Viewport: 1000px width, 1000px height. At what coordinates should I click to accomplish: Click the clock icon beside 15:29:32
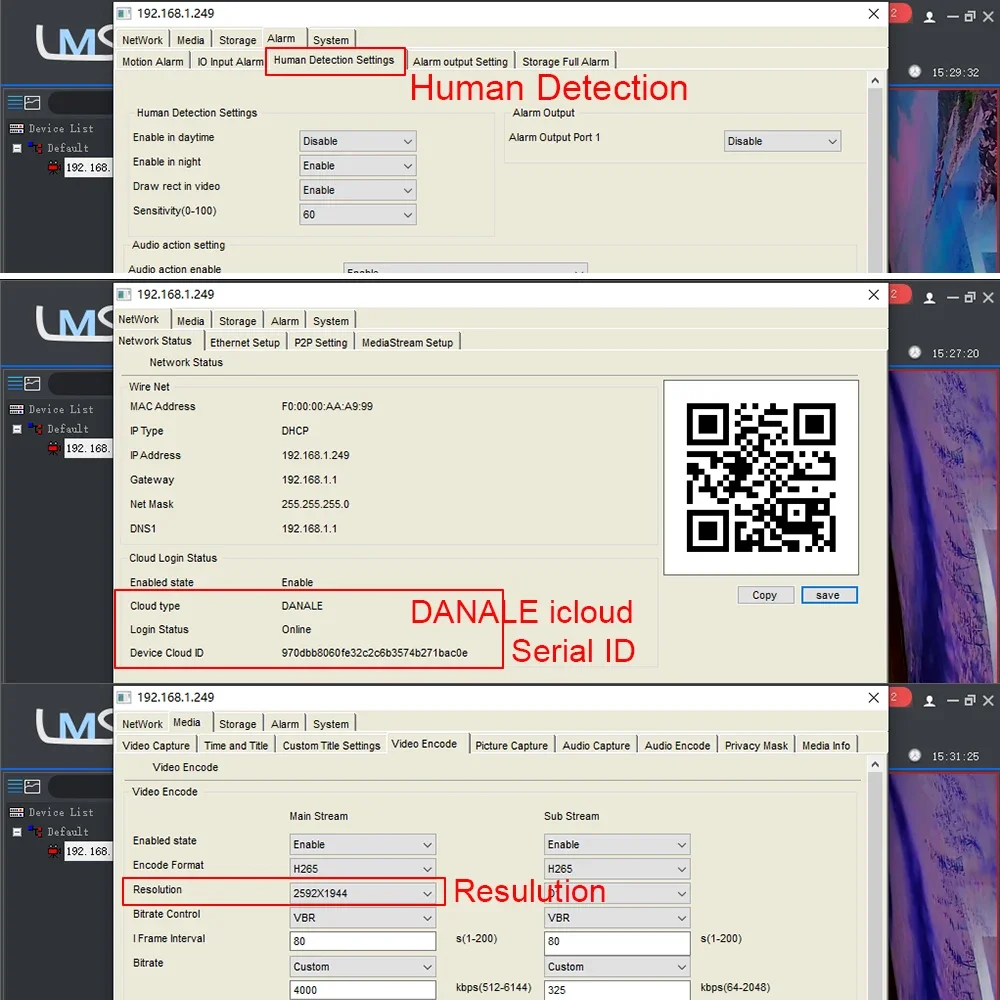click(915, 71)
